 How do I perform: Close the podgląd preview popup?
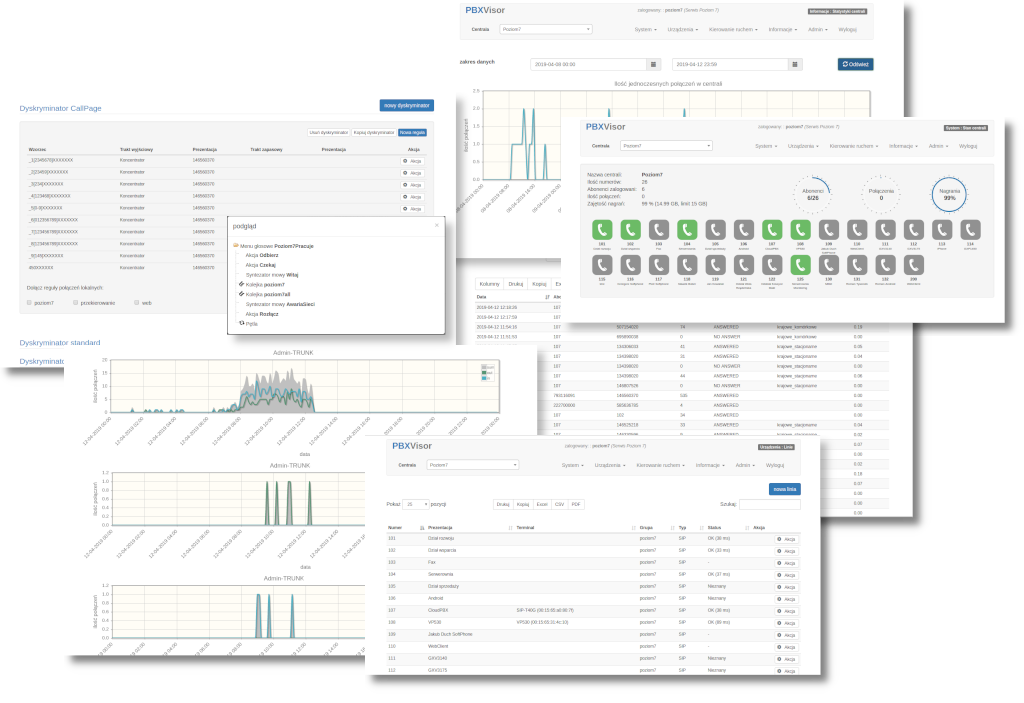point(437,225)
